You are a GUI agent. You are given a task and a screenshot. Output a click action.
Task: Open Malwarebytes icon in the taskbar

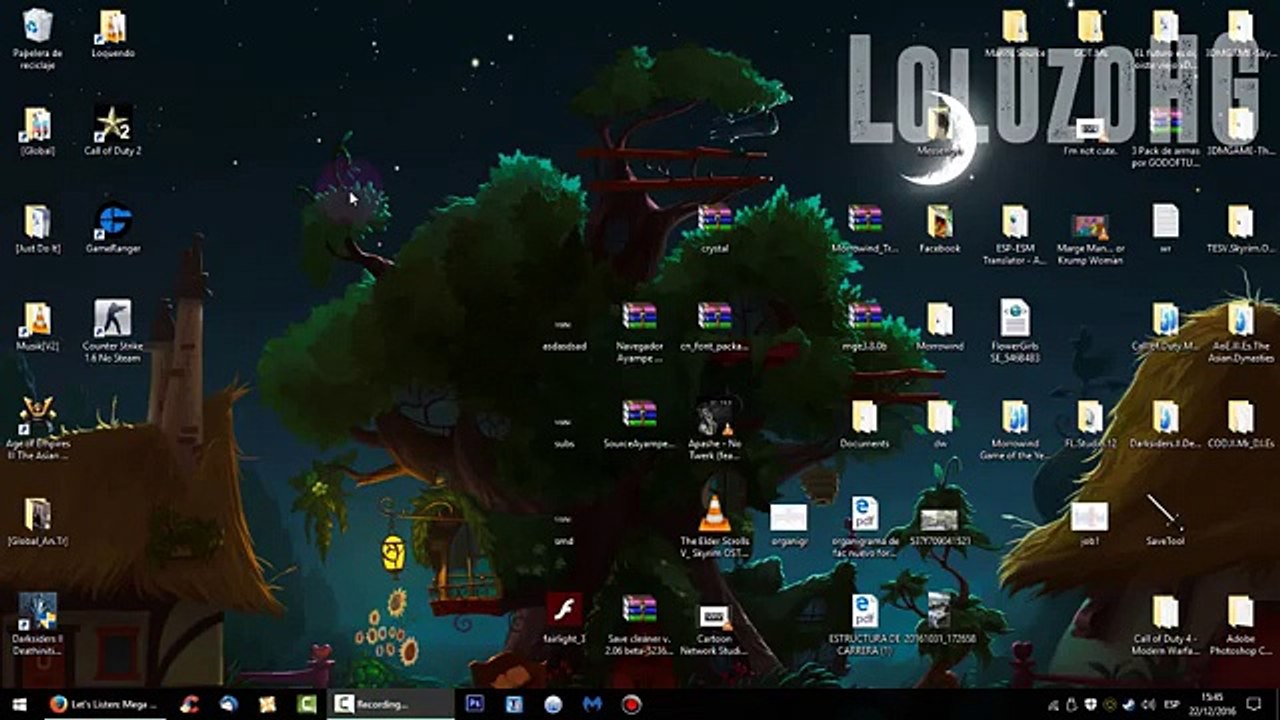point(592,704)
